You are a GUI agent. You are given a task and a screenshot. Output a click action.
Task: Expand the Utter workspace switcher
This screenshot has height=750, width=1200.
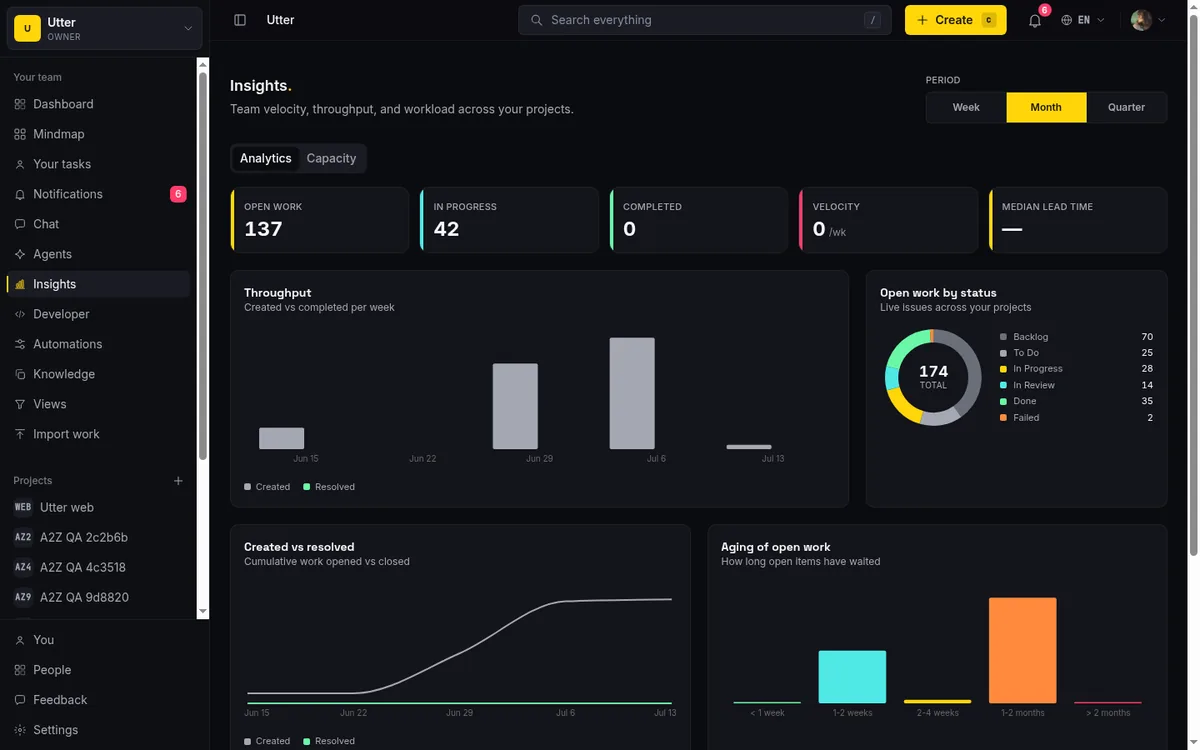(x=105, y=29)
